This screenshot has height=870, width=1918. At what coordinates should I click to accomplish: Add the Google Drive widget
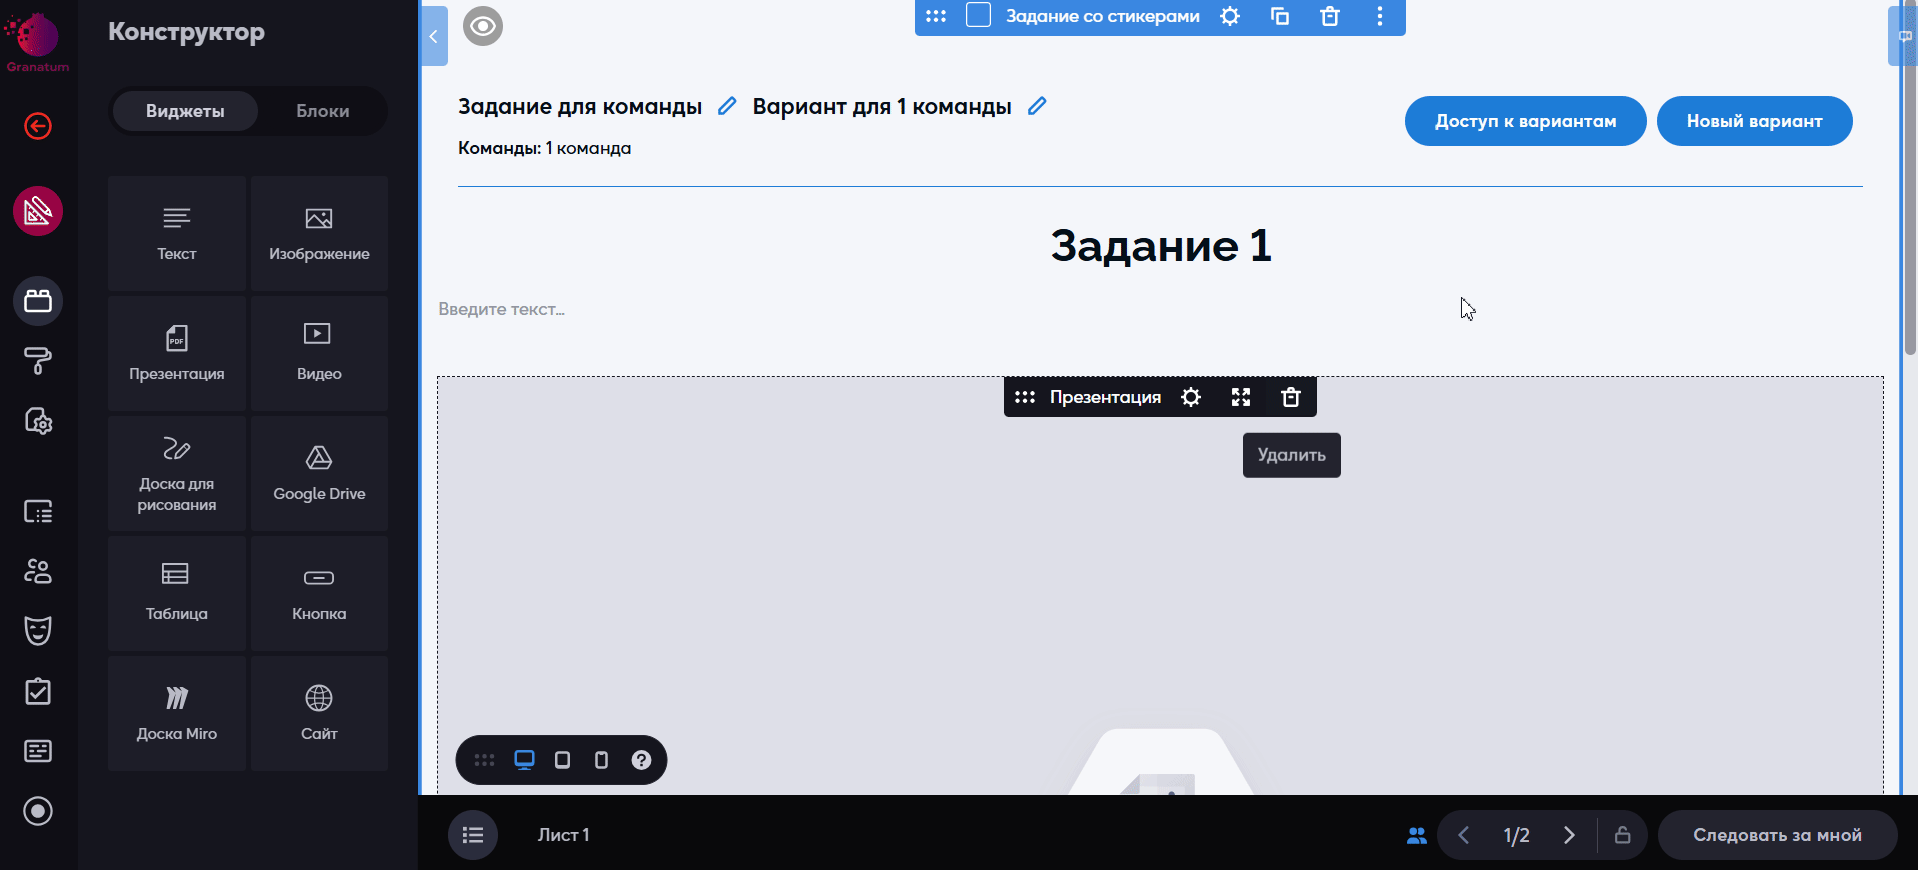[x=319, y=473]
